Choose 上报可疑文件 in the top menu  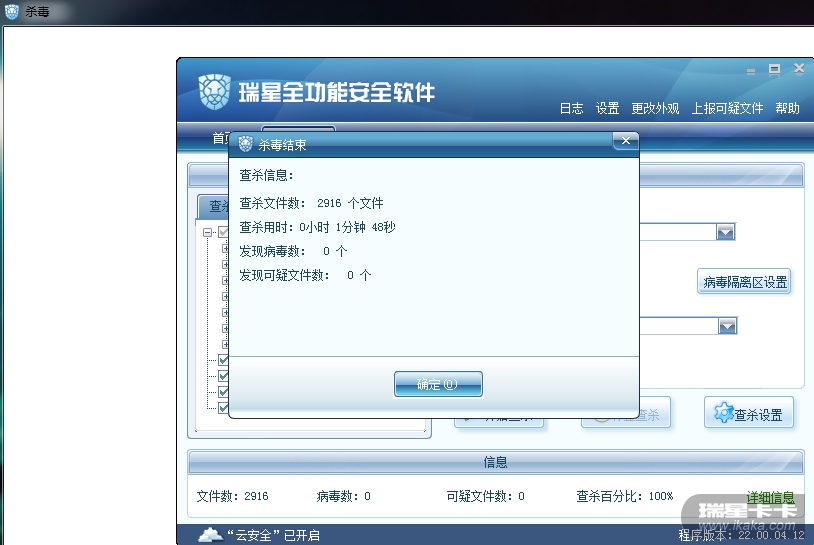pyautogui.click(x=727, y=108)
